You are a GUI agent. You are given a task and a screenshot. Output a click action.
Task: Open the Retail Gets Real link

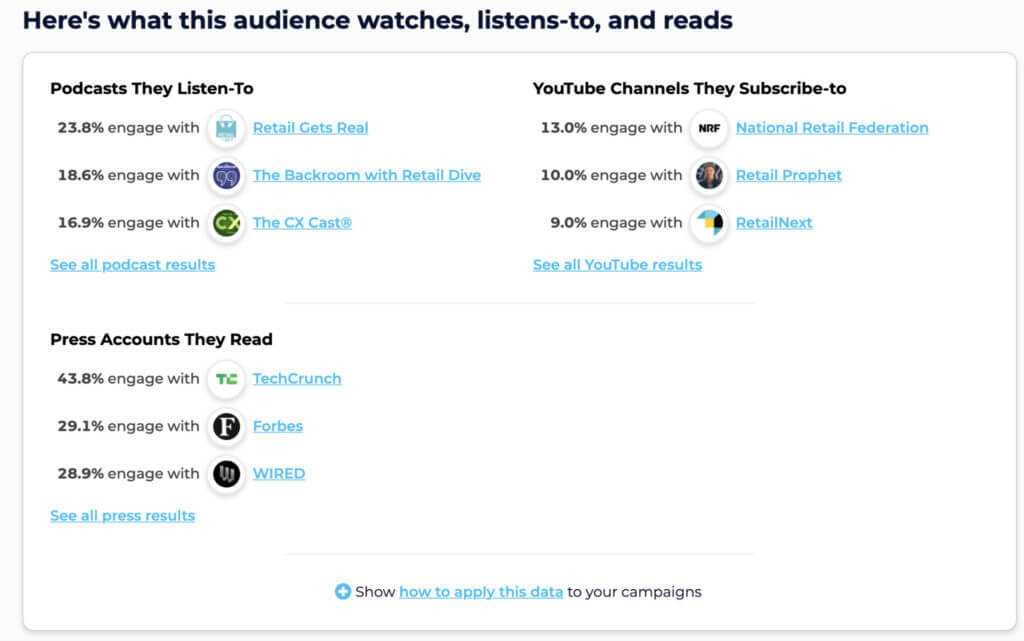(310, 128)
